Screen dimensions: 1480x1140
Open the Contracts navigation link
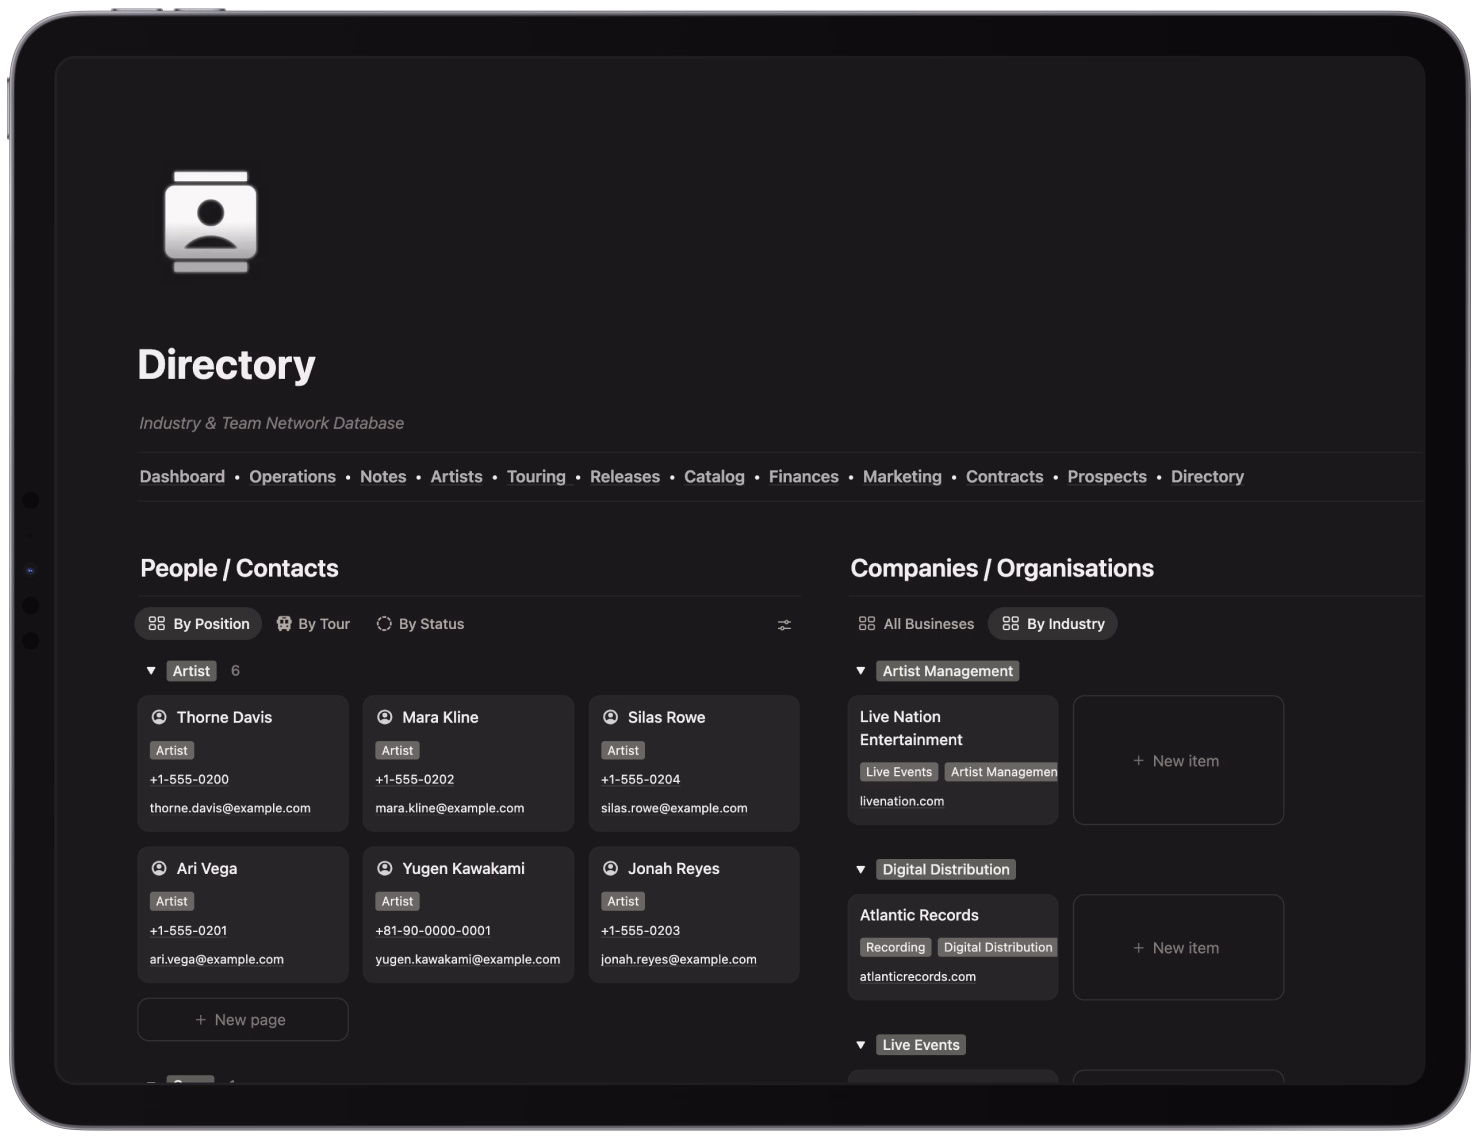pyautogui.click(x=1005, y=477)
